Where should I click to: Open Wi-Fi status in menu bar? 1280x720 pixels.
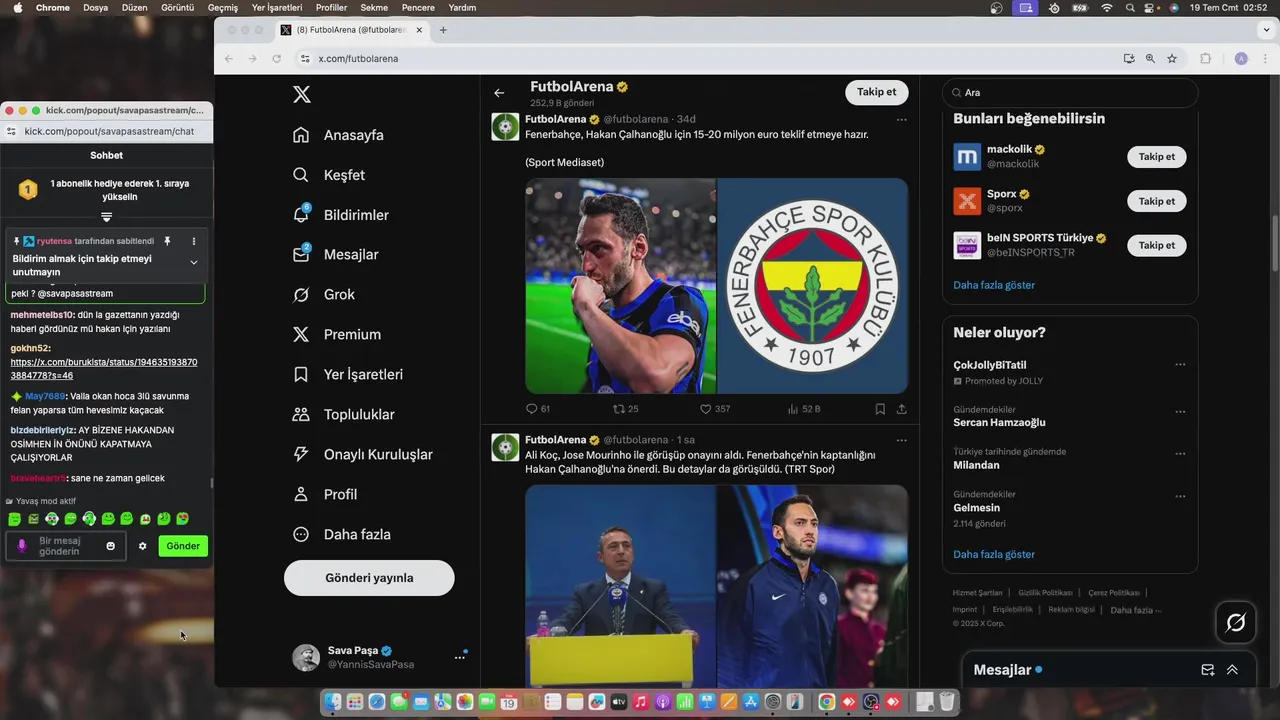pos(1107,7)
